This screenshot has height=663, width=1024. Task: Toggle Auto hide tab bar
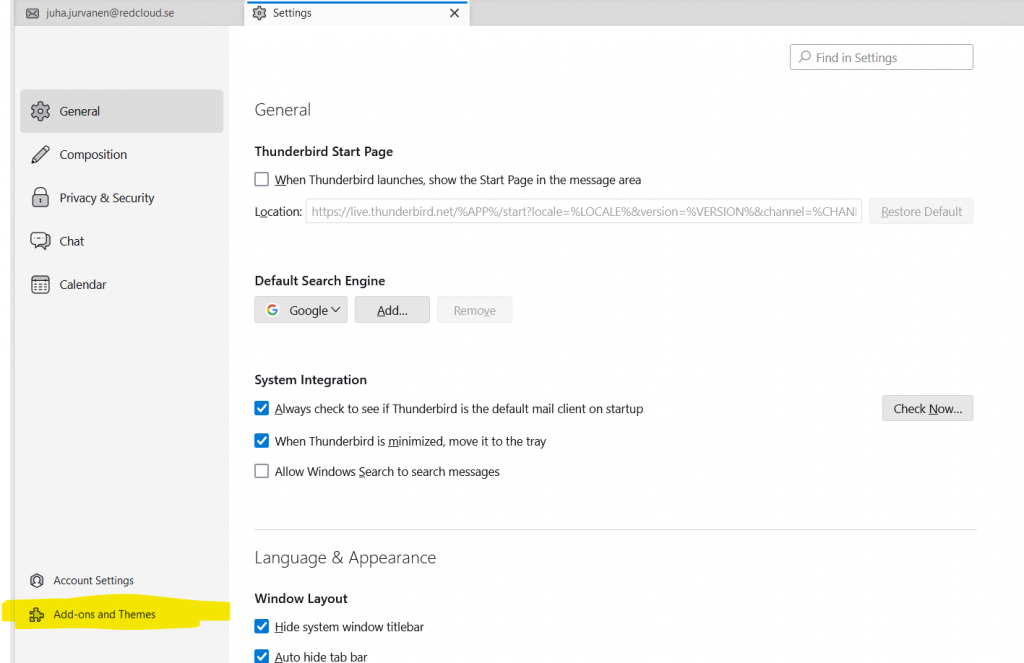(x=261, y=656)
